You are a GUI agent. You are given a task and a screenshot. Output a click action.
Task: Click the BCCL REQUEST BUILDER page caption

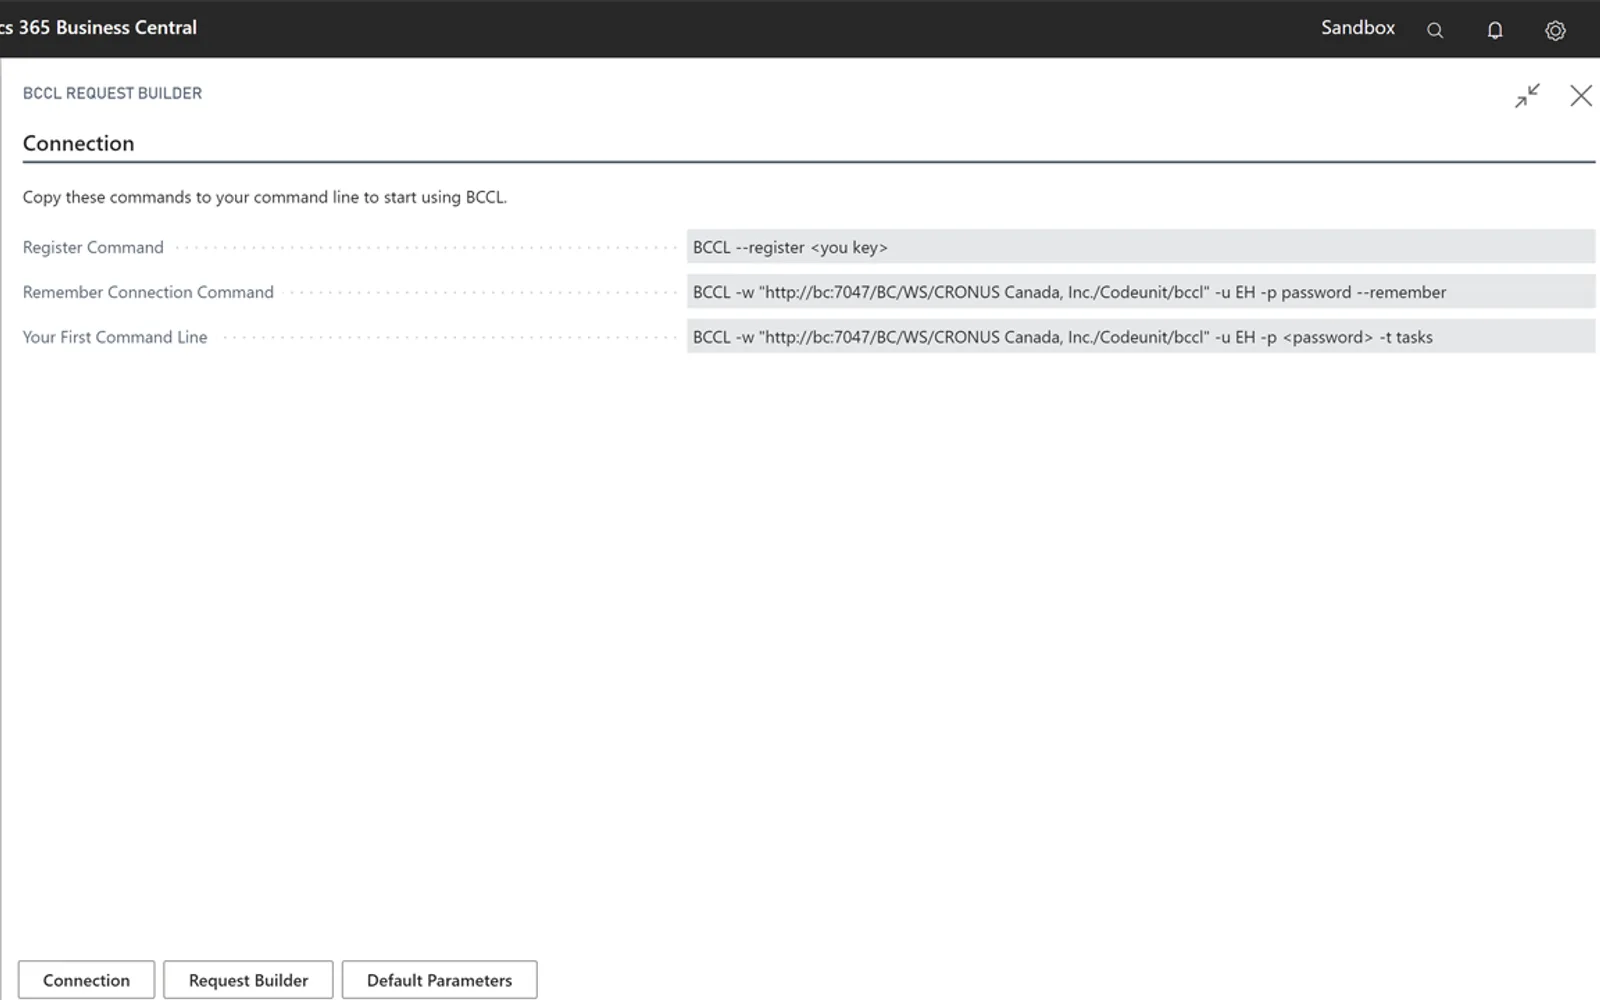pyautogui.click(x=112, y=93)
